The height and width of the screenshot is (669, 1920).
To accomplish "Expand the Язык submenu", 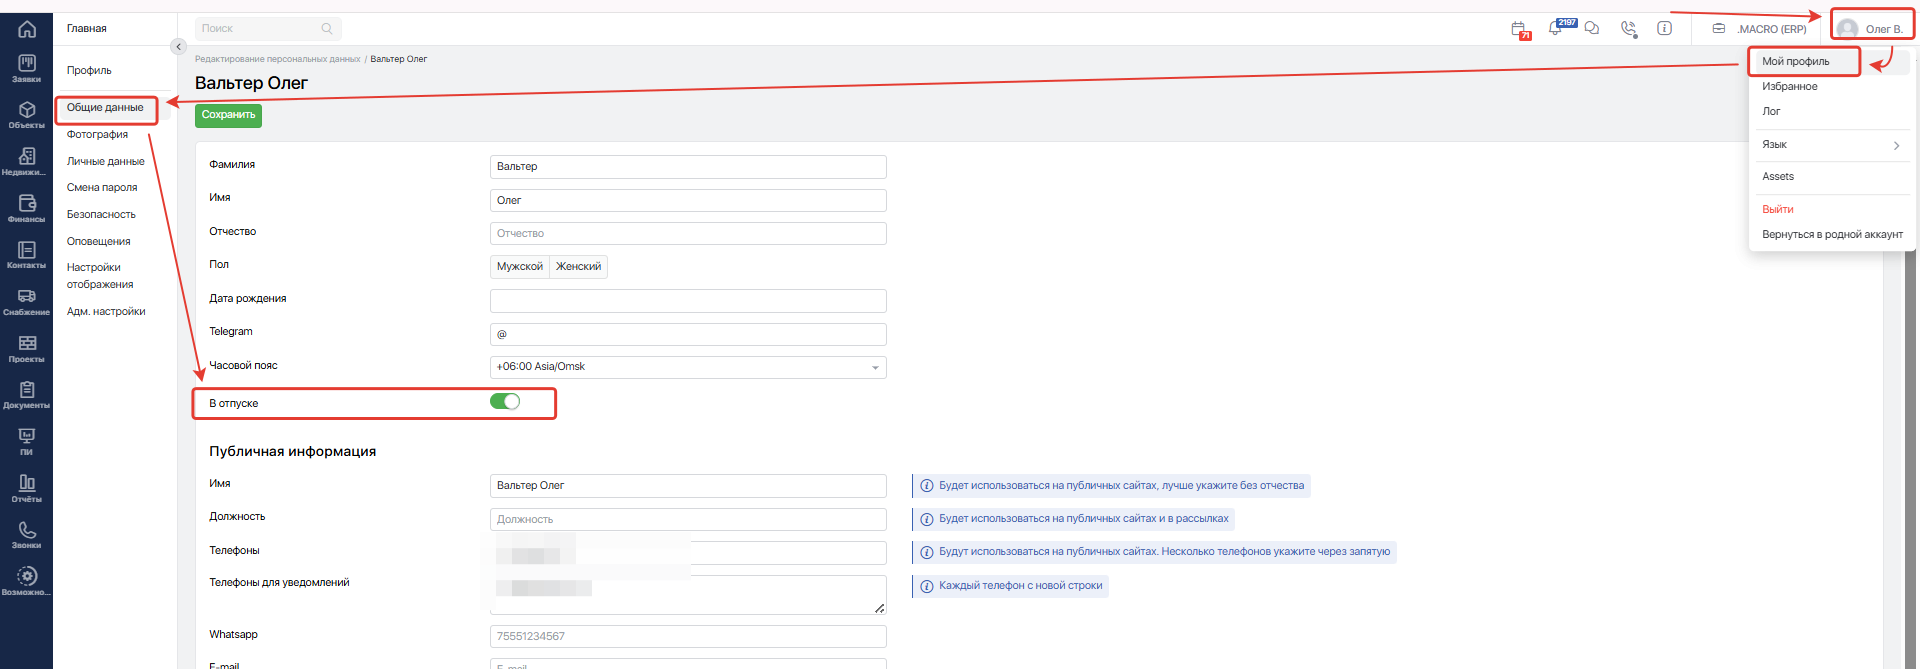I will pyautogui.click(x=1830, y=145).
